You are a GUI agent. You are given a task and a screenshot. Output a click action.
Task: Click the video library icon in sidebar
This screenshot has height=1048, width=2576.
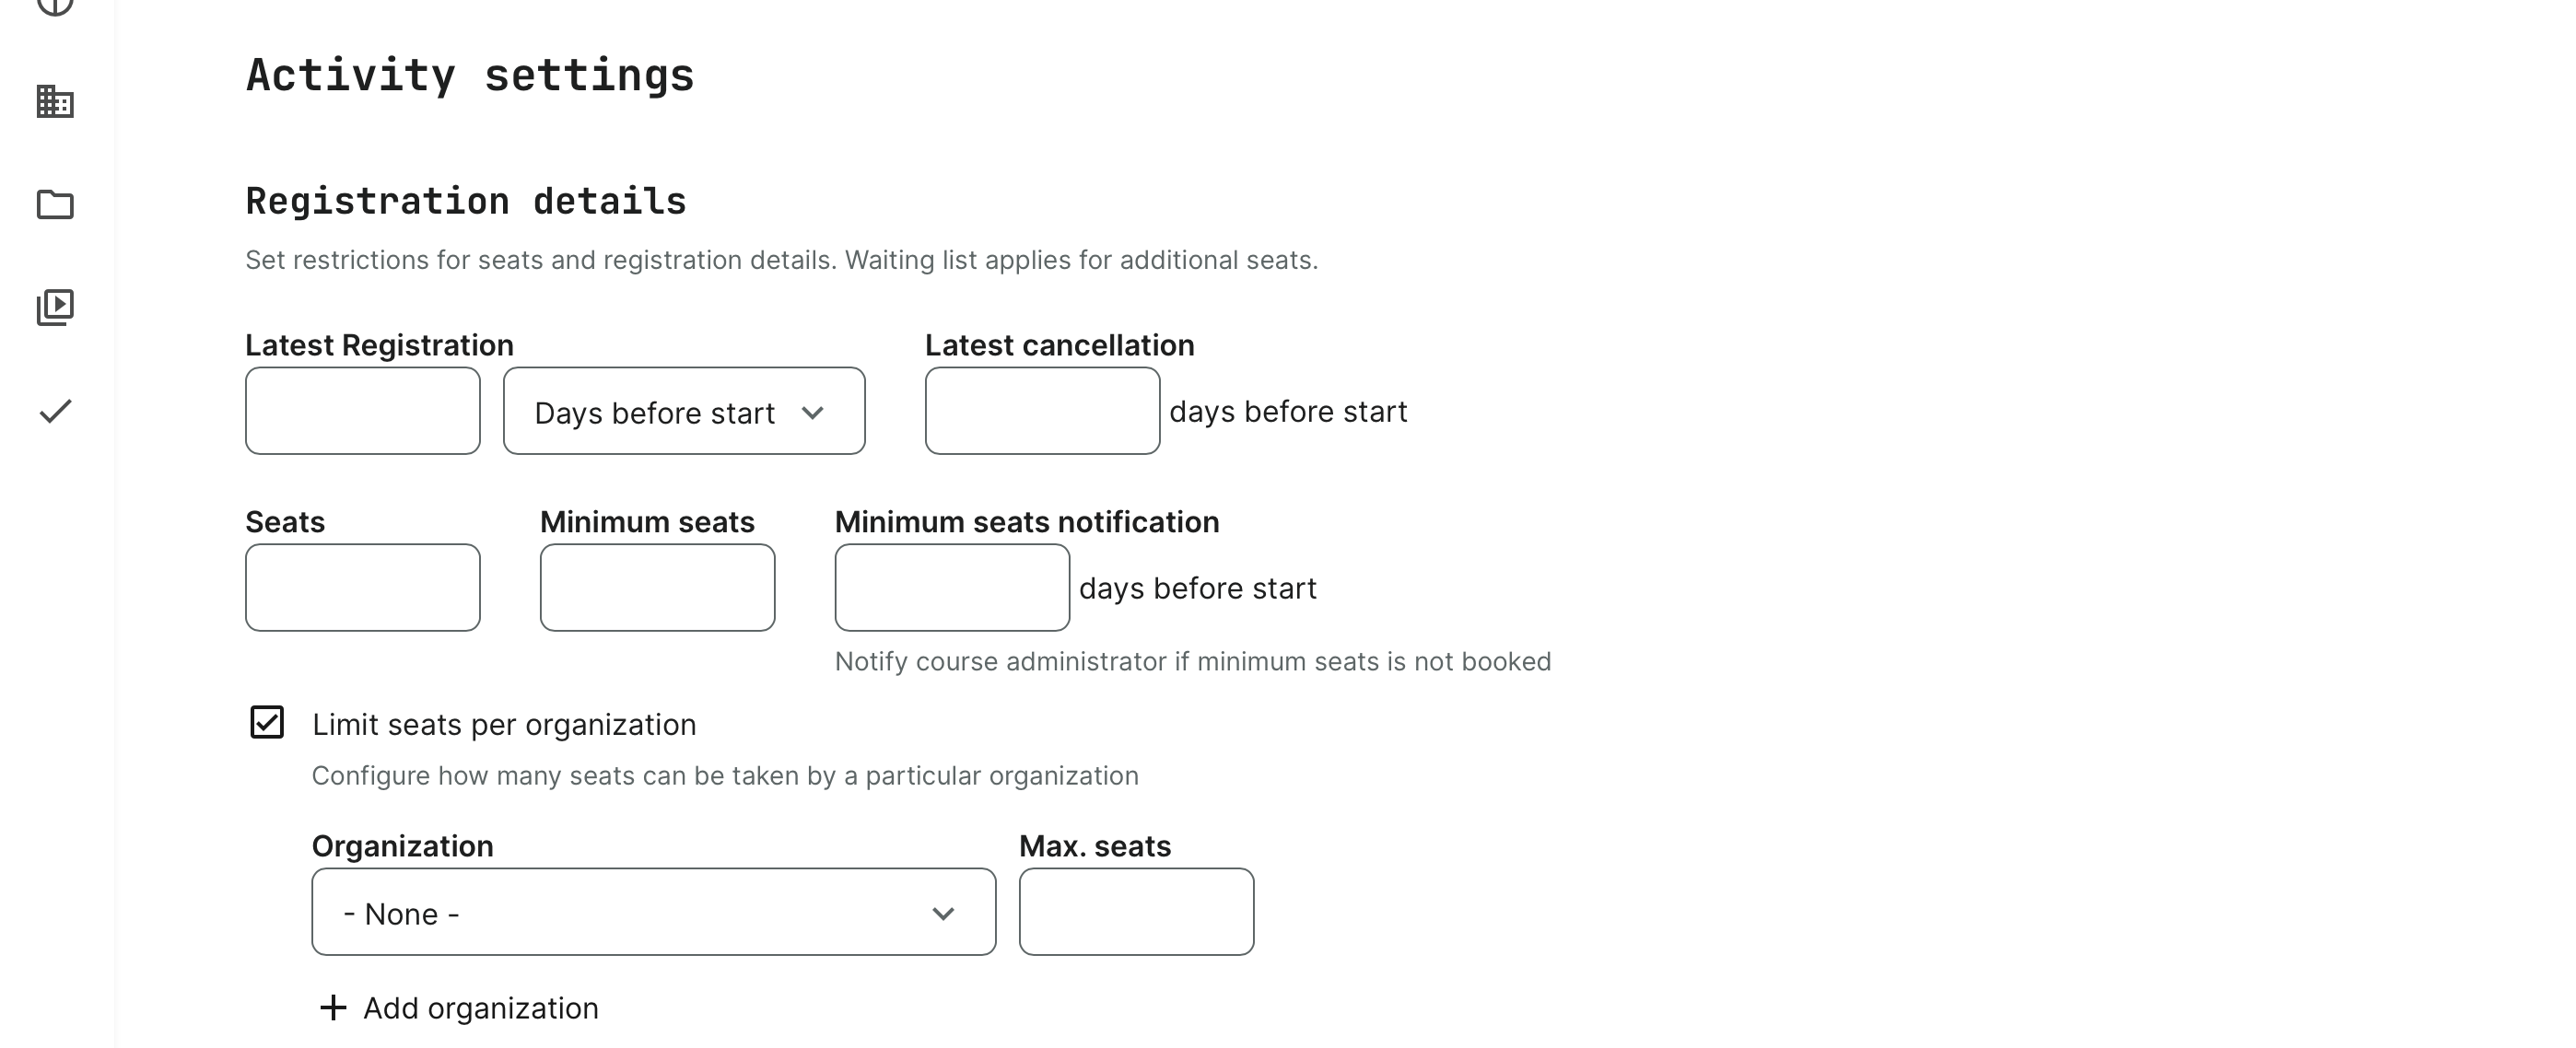(55, 307)
